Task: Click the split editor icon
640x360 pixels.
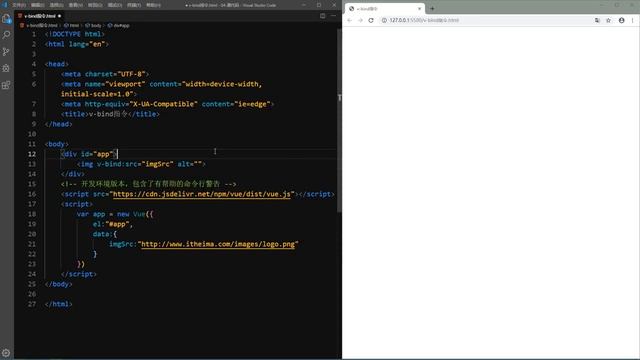Action: pyautogui.click(x=322, y=16)
